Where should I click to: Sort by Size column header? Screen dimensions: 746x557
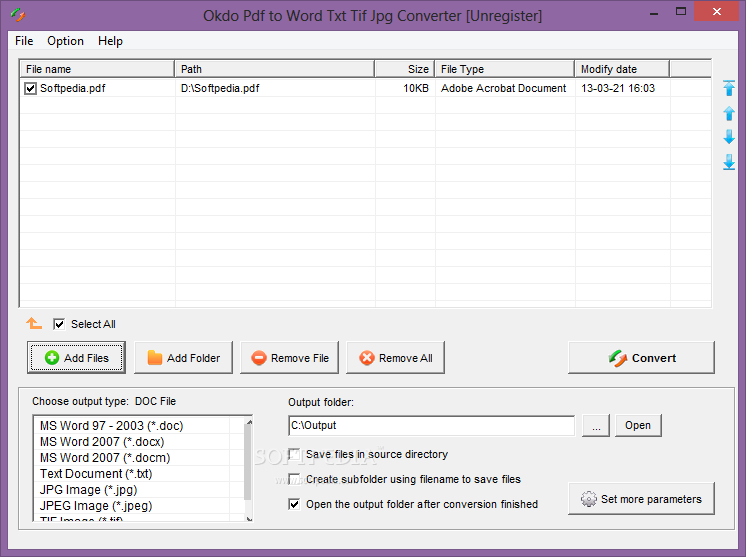click(405, 69)
